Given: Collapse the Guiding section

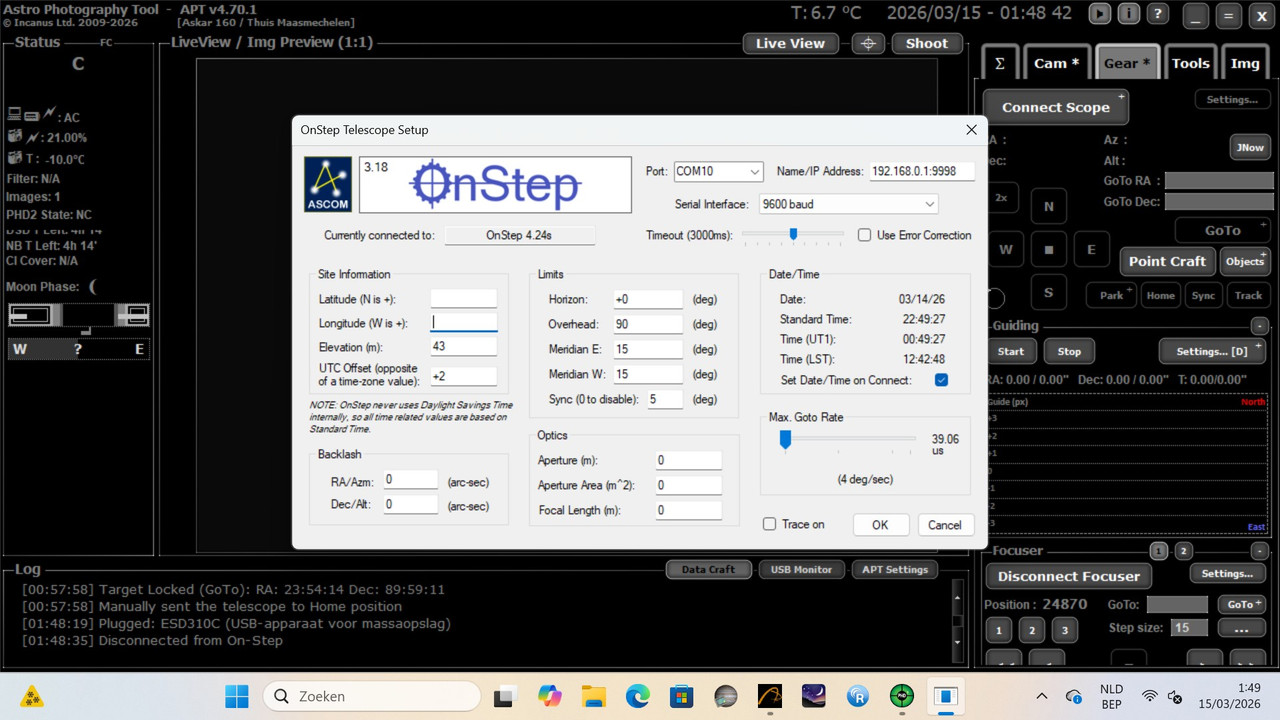Looking at the screenshot, I should coord(1260,326).
